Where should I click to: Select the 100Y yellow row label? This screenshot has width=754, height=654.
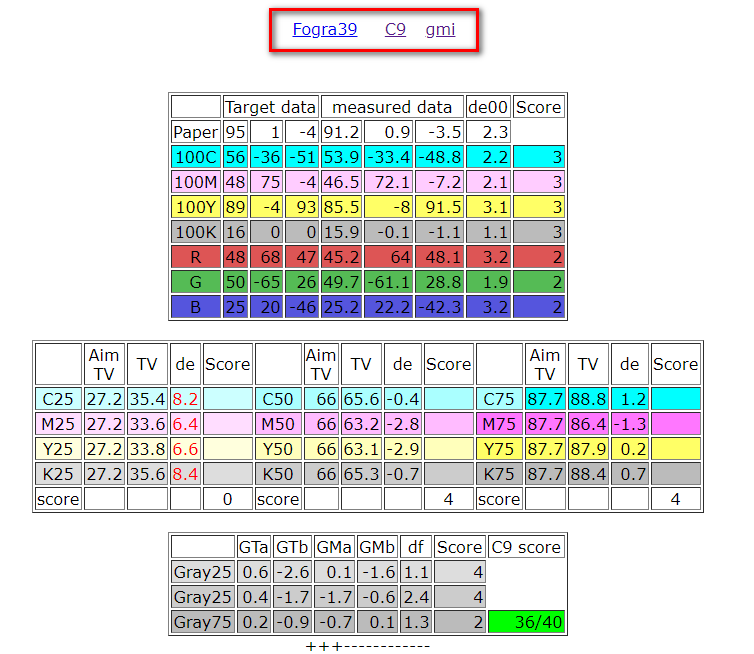[x=196, y=207]
